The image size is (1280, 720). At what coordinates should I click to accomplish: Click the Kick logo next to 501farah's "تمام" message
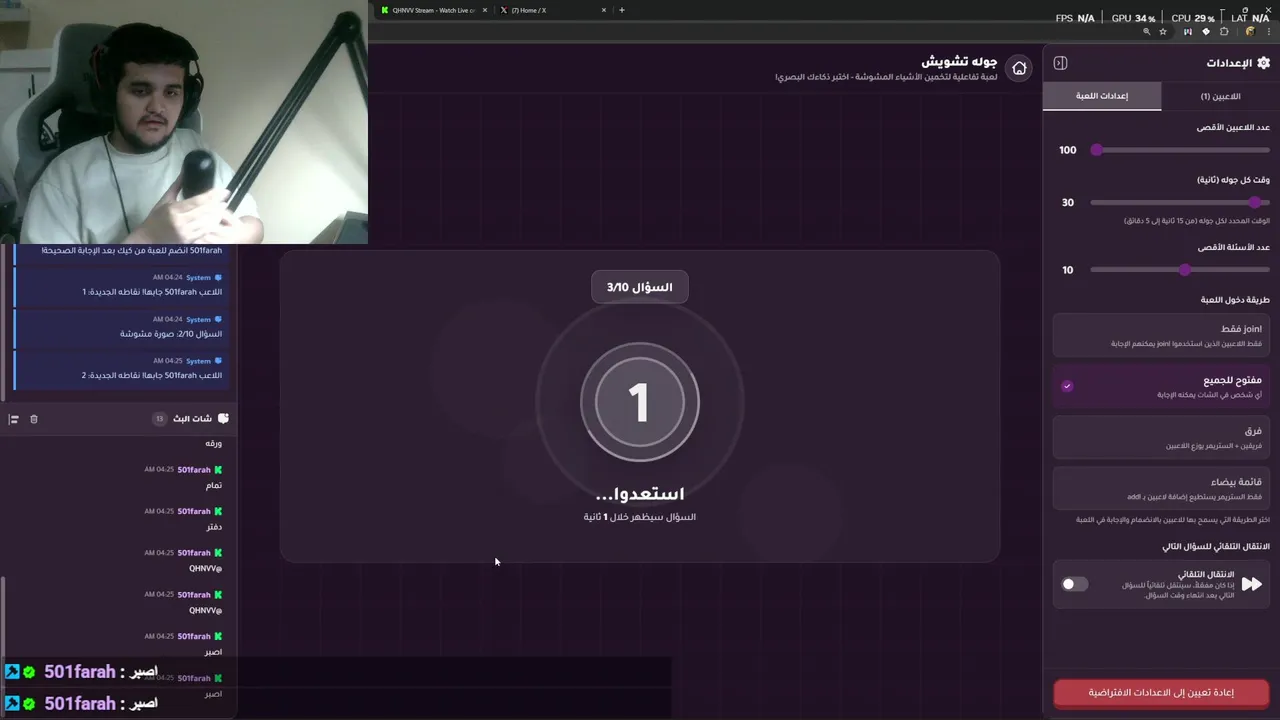pos(218,469)
